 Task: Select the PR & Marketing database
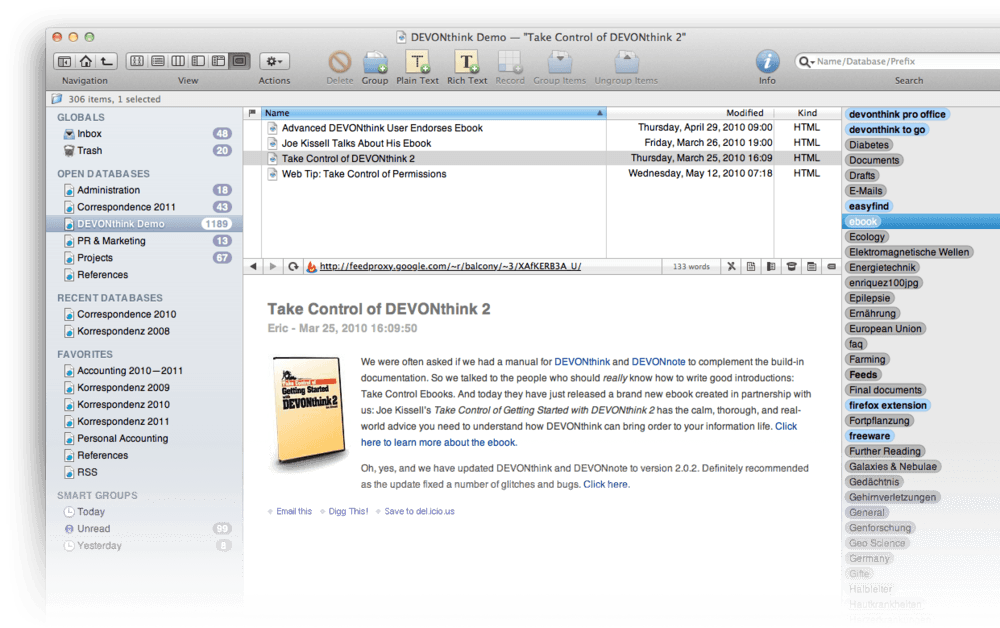pos(145,241)
